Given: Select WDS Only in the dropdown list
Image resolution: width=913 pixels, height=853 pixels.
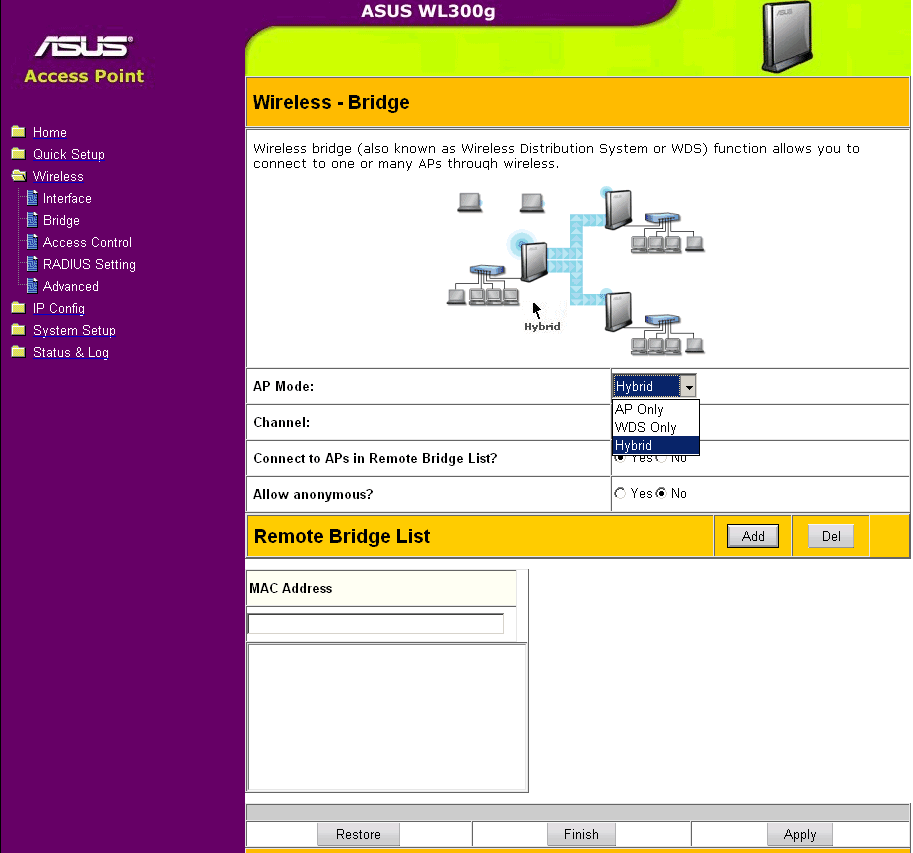Looking at the screenshot, I should tap(656, 427).
